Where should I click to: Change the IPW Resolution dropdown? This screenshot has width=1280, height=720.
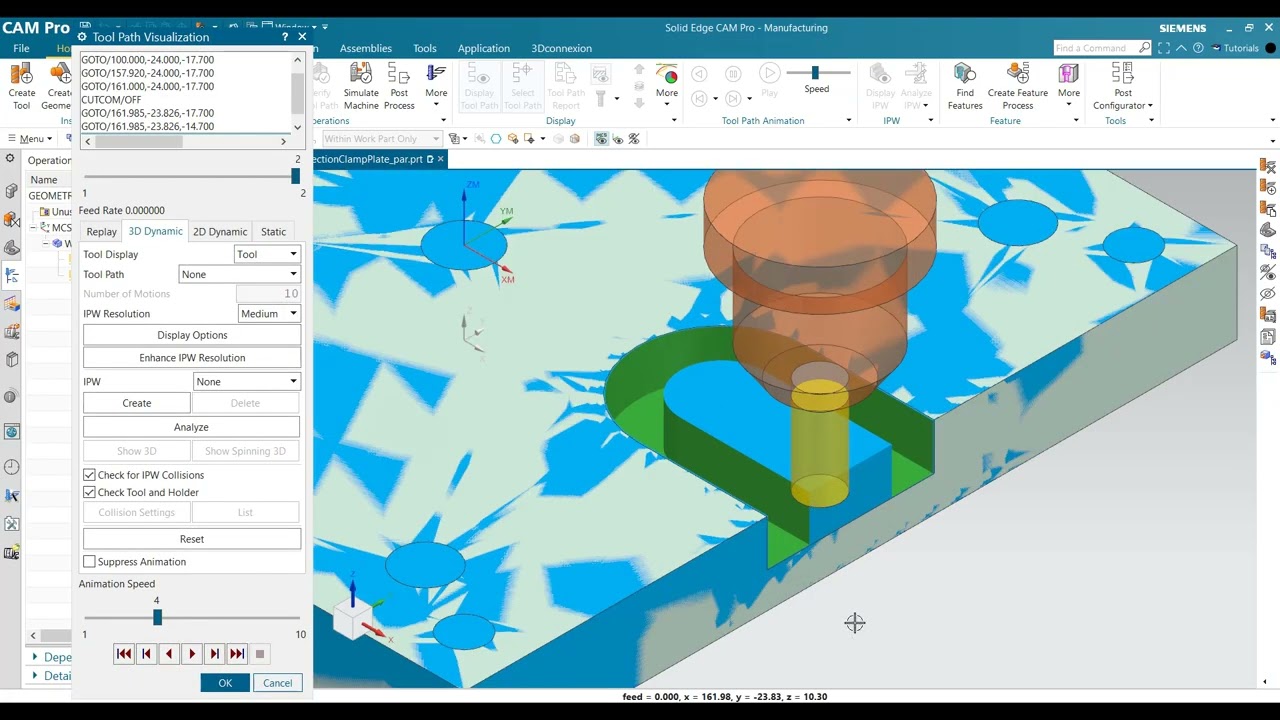point(270,314)
